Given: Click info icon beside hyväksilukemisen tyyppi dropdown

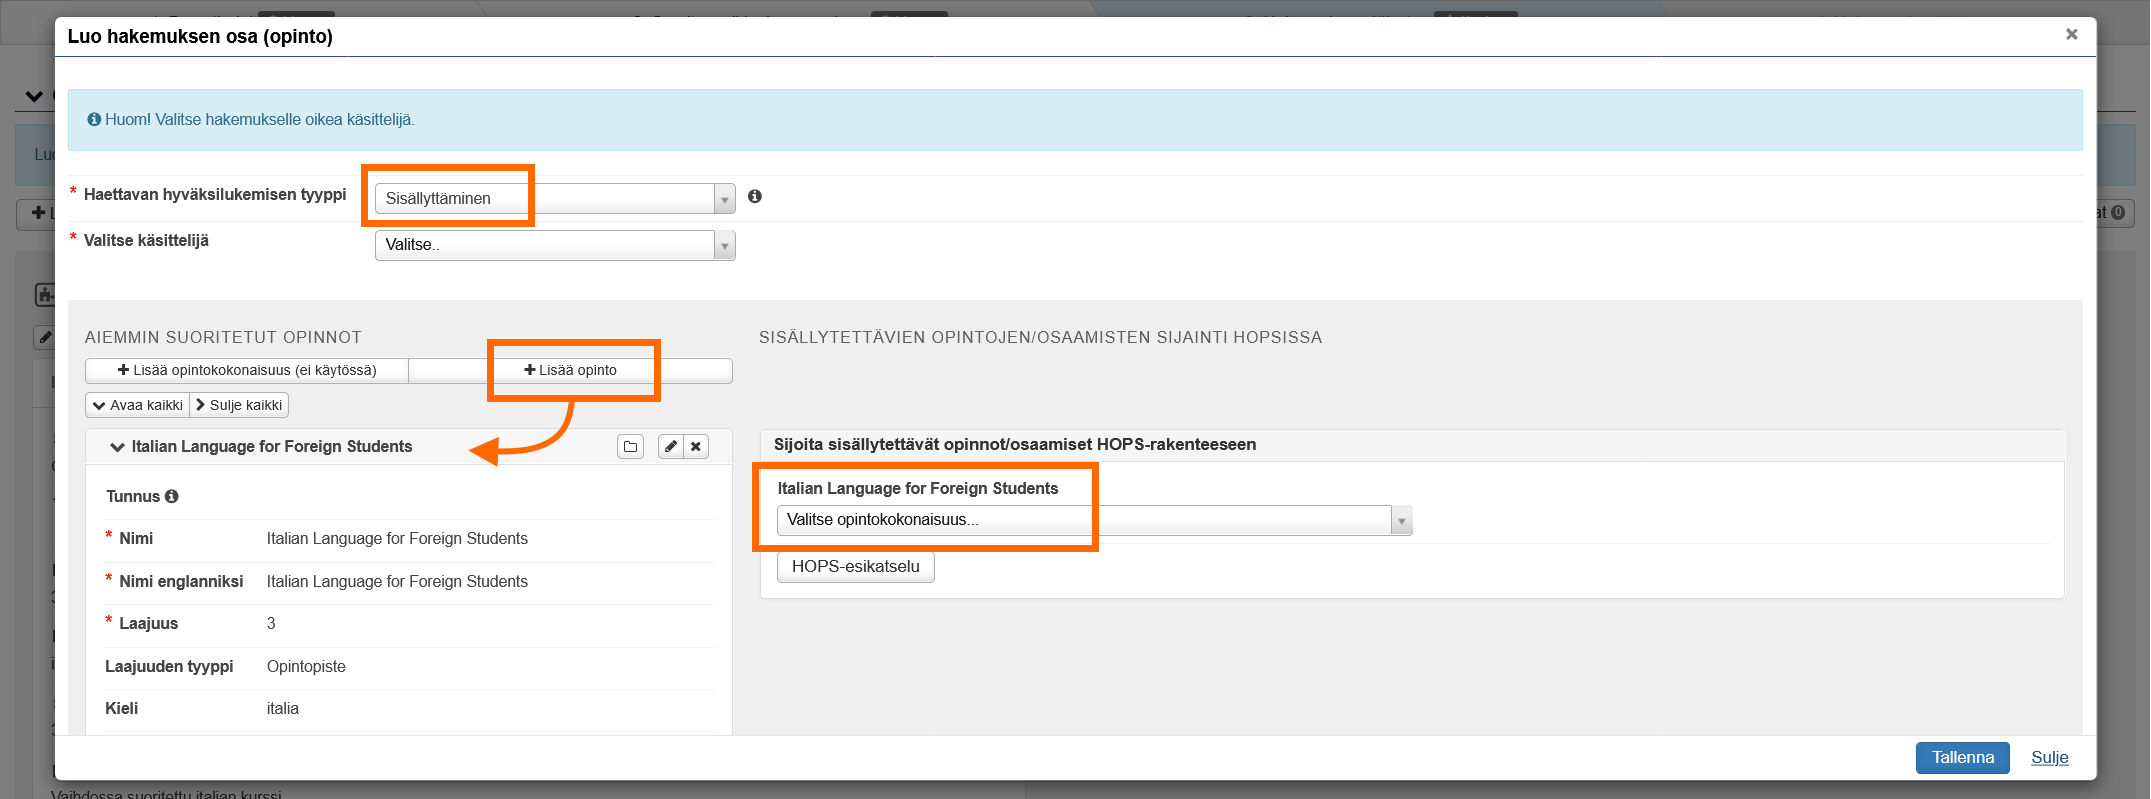Looking at the screenshot, I should tap(755, 197).
